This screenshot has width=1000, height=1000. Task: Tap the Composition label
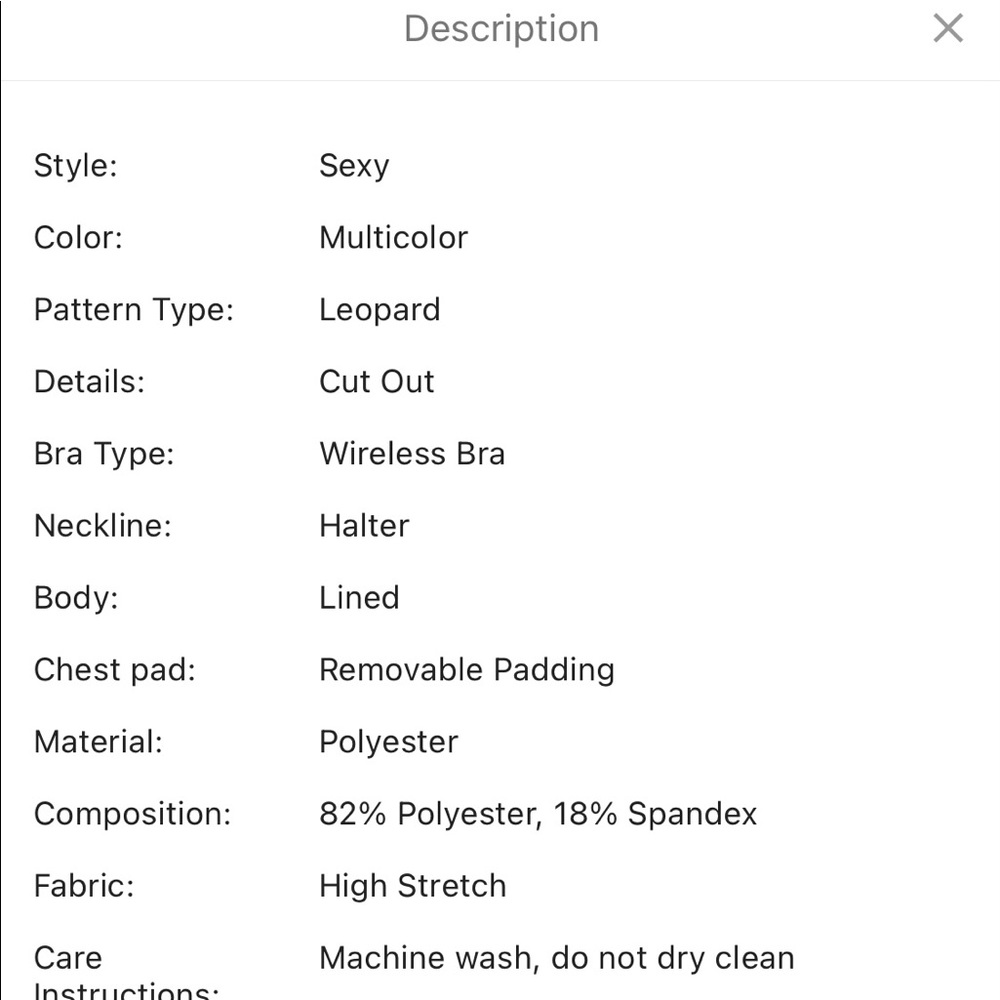pos(132,814)
